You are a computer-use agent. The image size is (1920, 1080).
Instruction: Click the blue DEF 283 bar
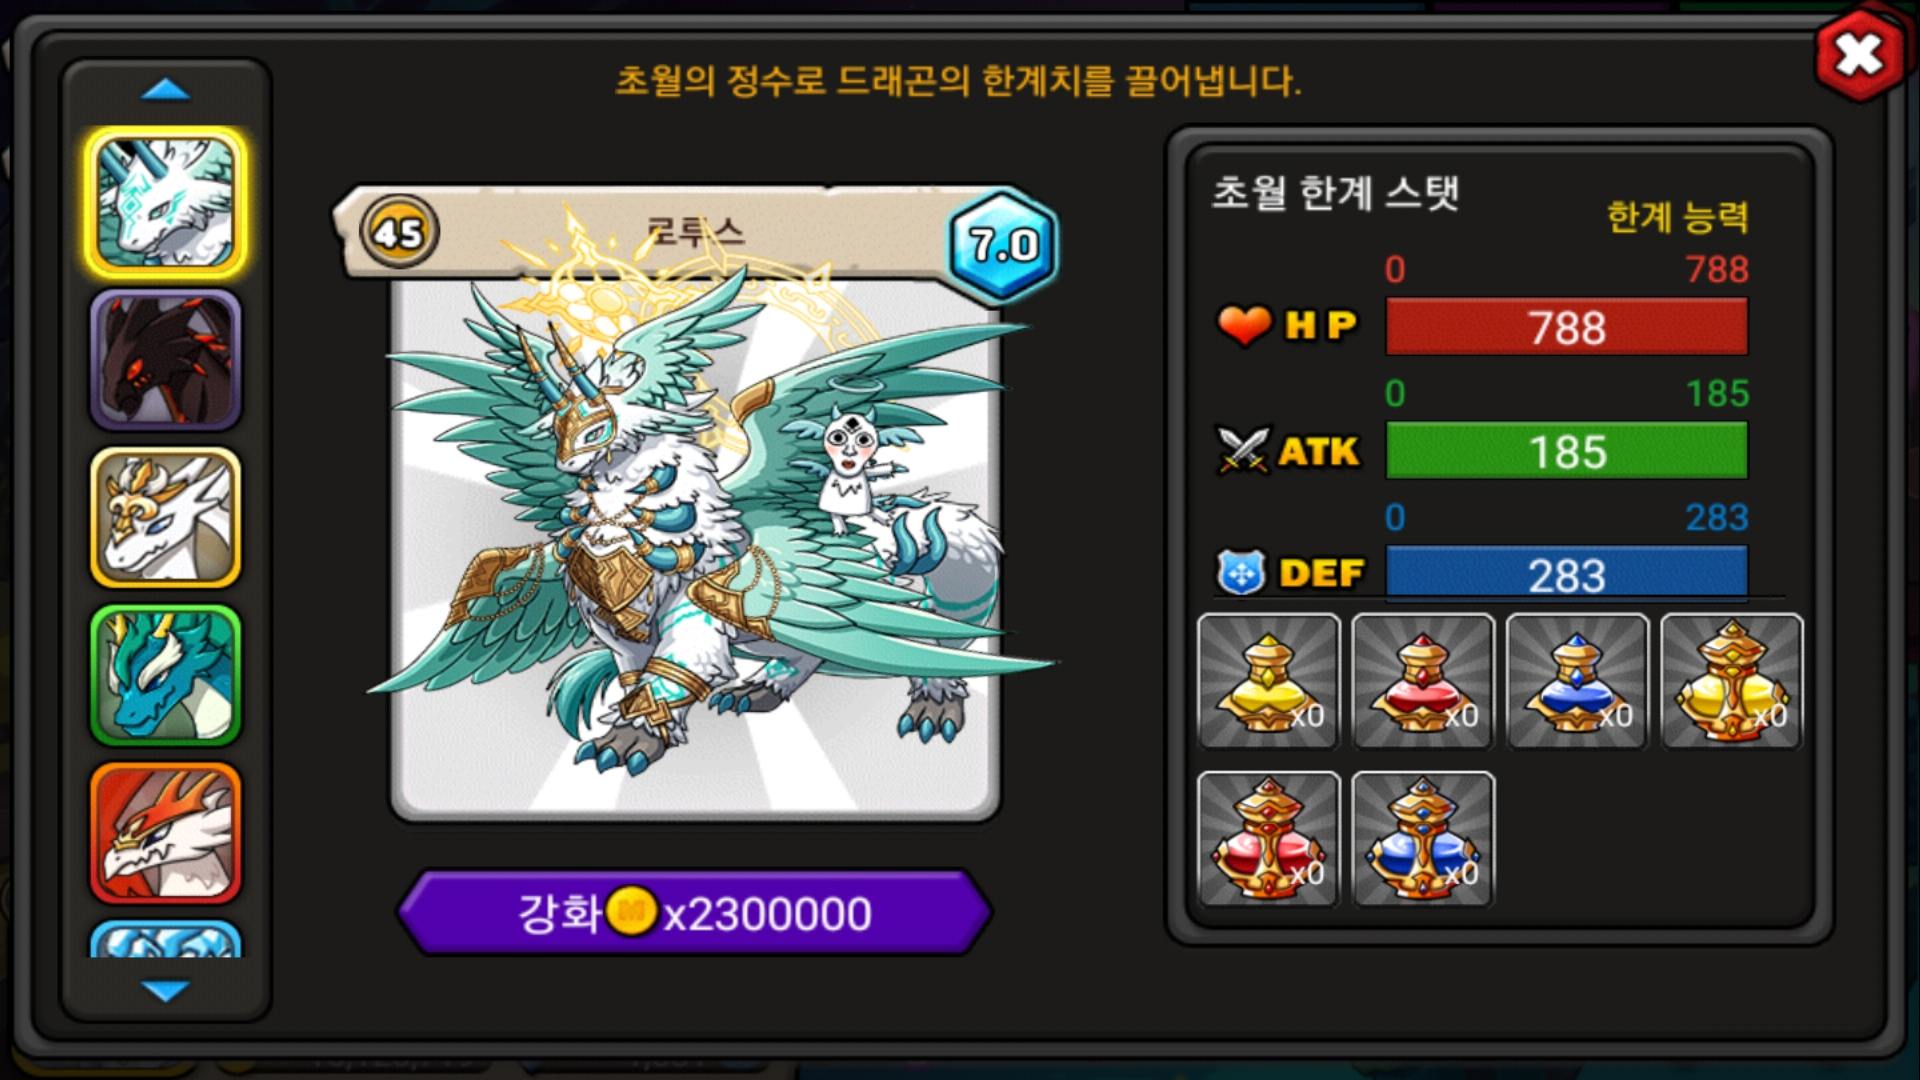[x=1567, y=574]
